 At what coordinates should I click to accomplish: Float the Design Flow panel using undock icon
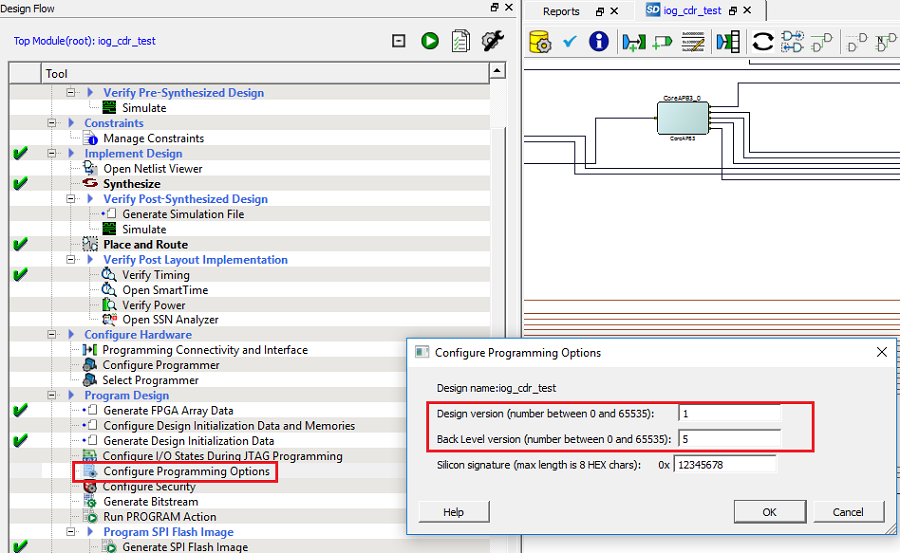[494, 8]
